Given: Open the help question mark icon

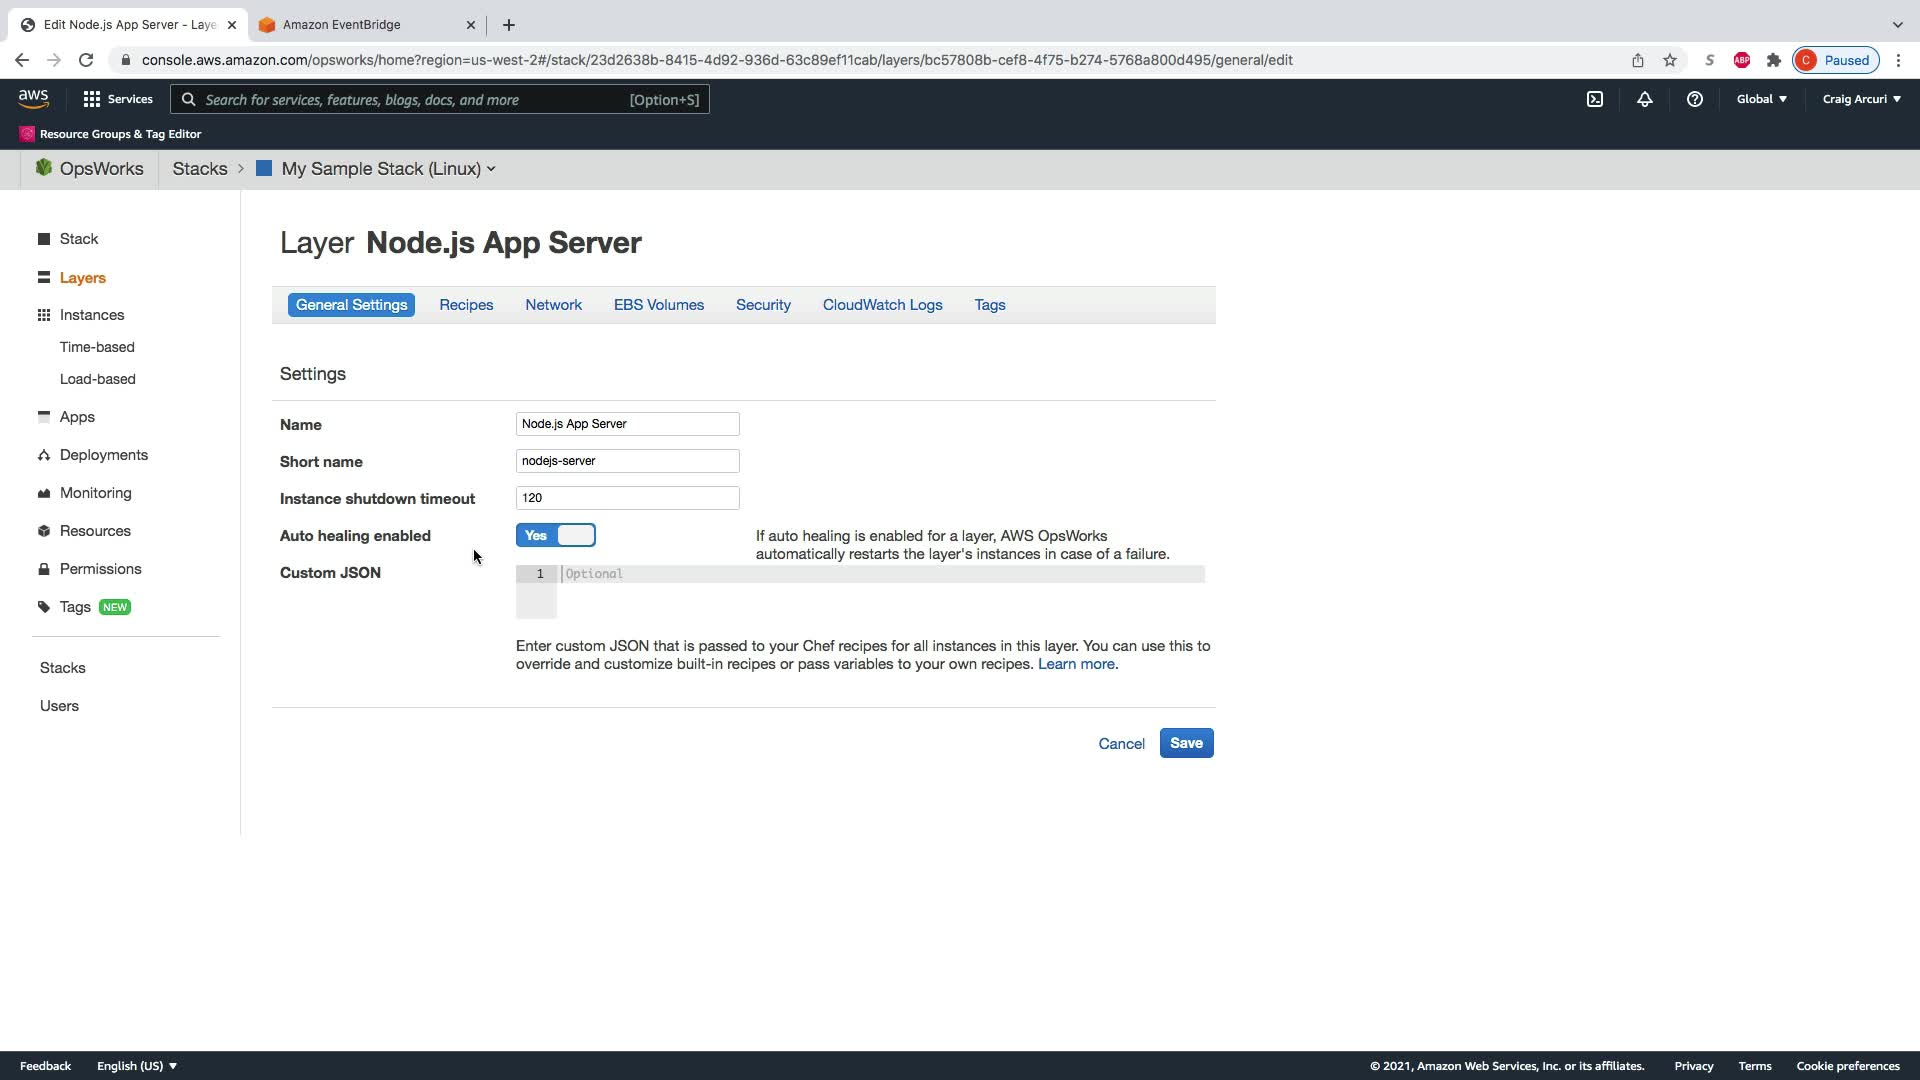Looking at the screenshot, I should pyautogui.click(x=1694, y=99).
